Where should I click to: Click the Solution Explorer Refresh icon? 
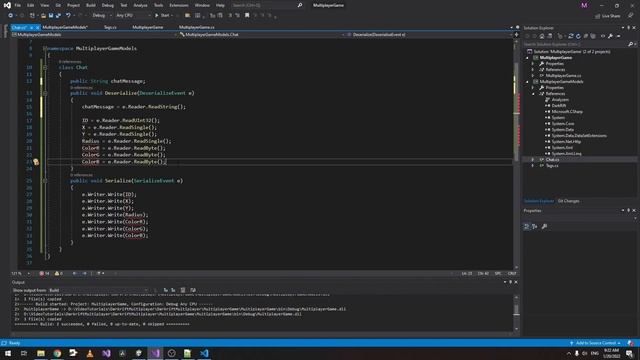578,36
